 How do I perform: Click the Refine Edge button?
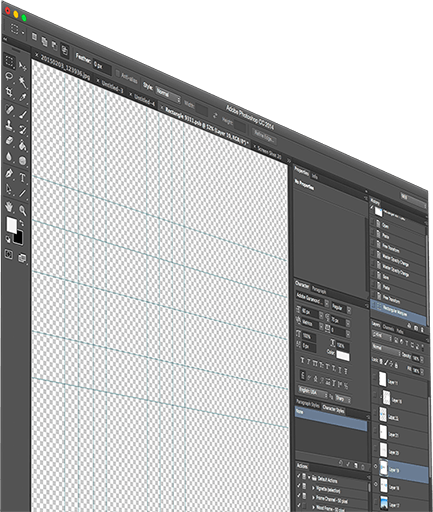point(264,136)
